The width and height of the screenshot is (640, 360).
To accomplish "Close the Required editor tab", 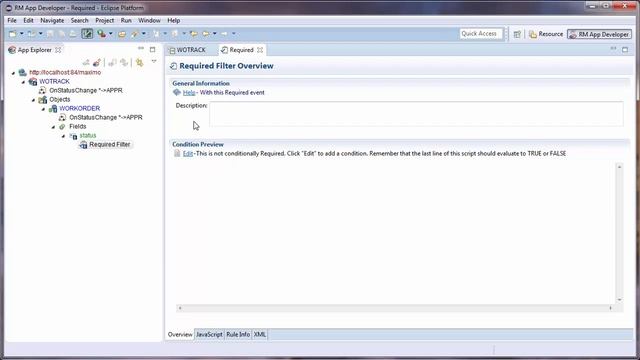I will [260, 50].
